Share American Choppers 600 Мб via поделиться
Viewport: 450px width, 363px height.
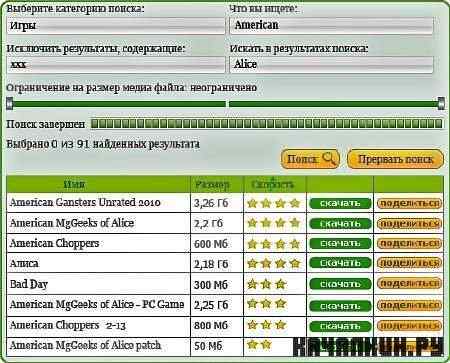pyautogui.click(x=409, y=244)
